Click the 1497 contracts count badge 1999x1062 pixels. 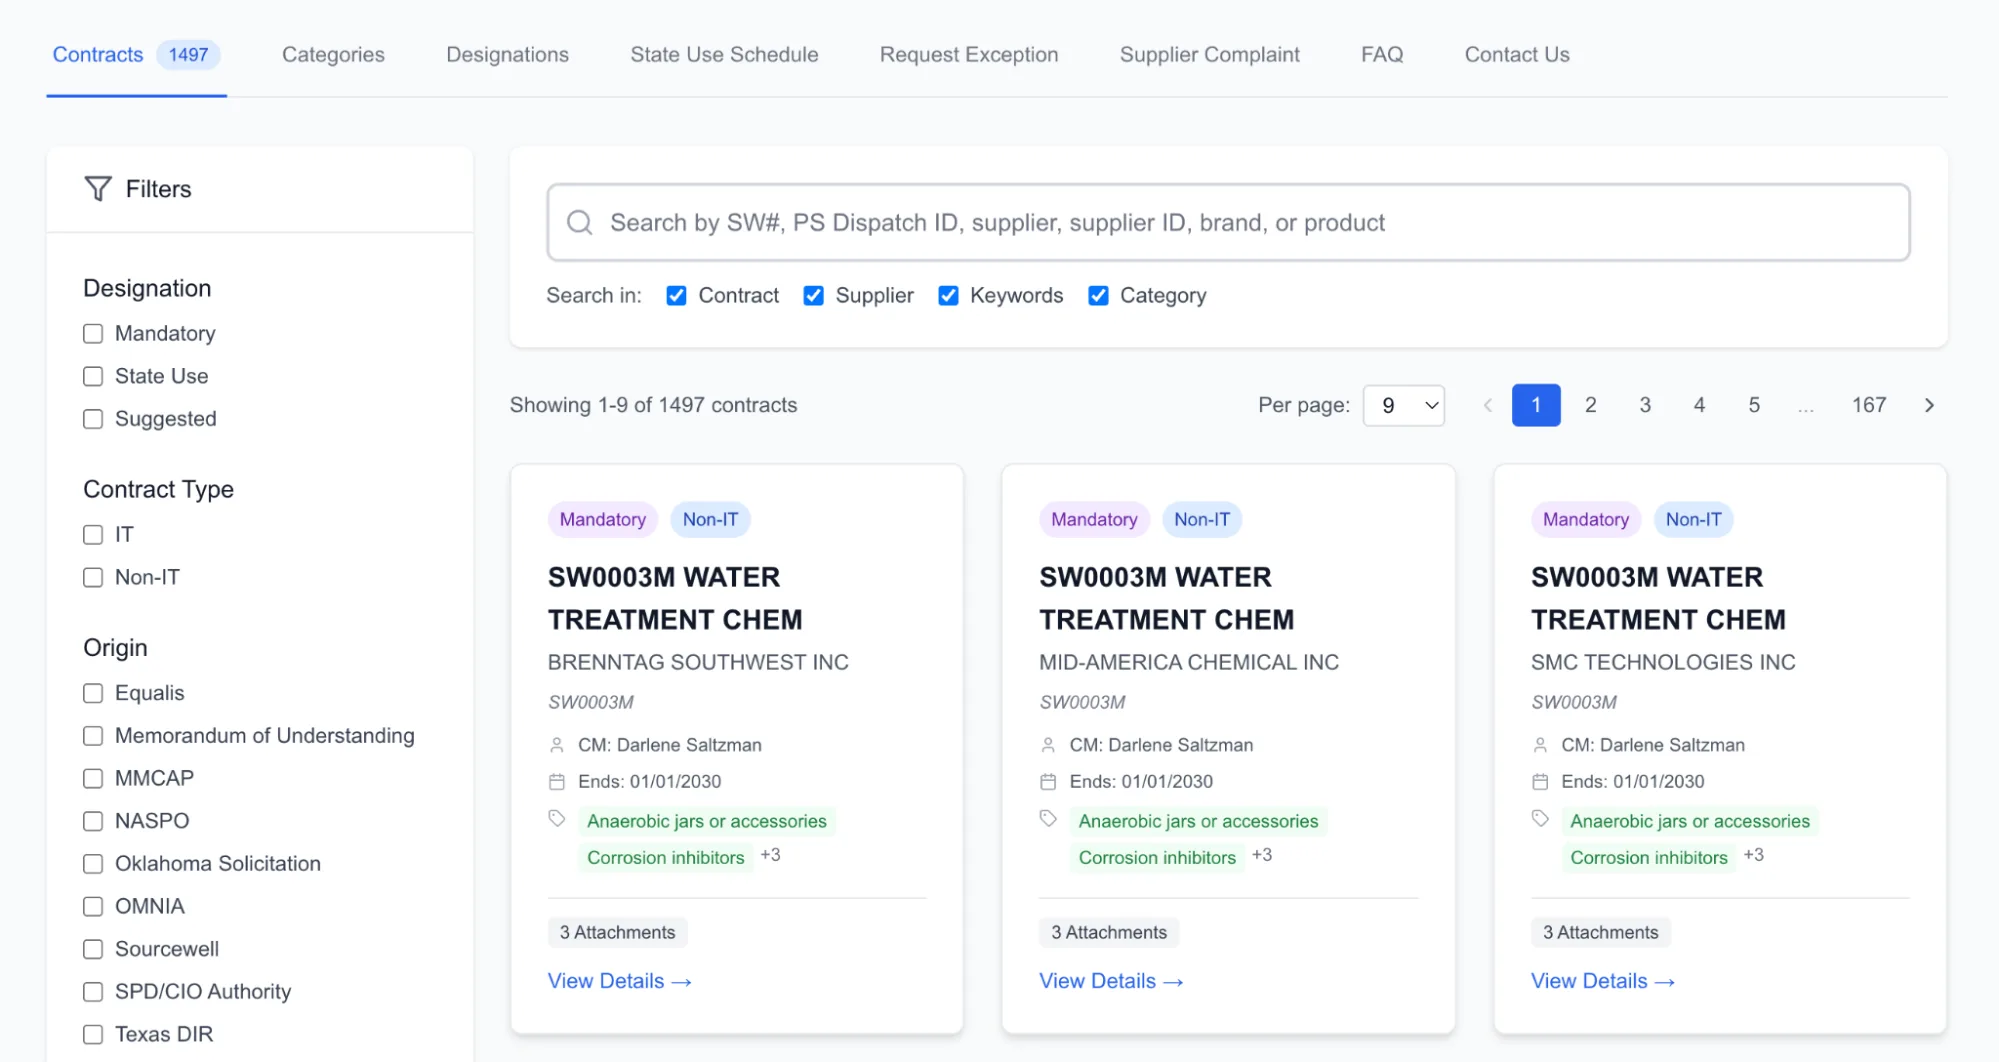pos(188,55)
